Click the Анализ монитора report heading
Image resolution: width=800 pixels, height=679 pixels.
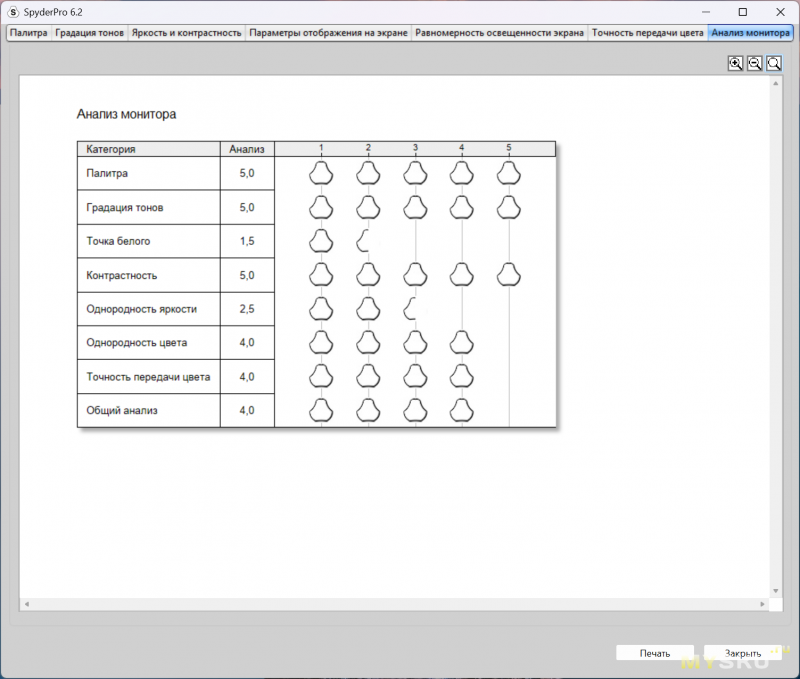[x=127, y=114]
